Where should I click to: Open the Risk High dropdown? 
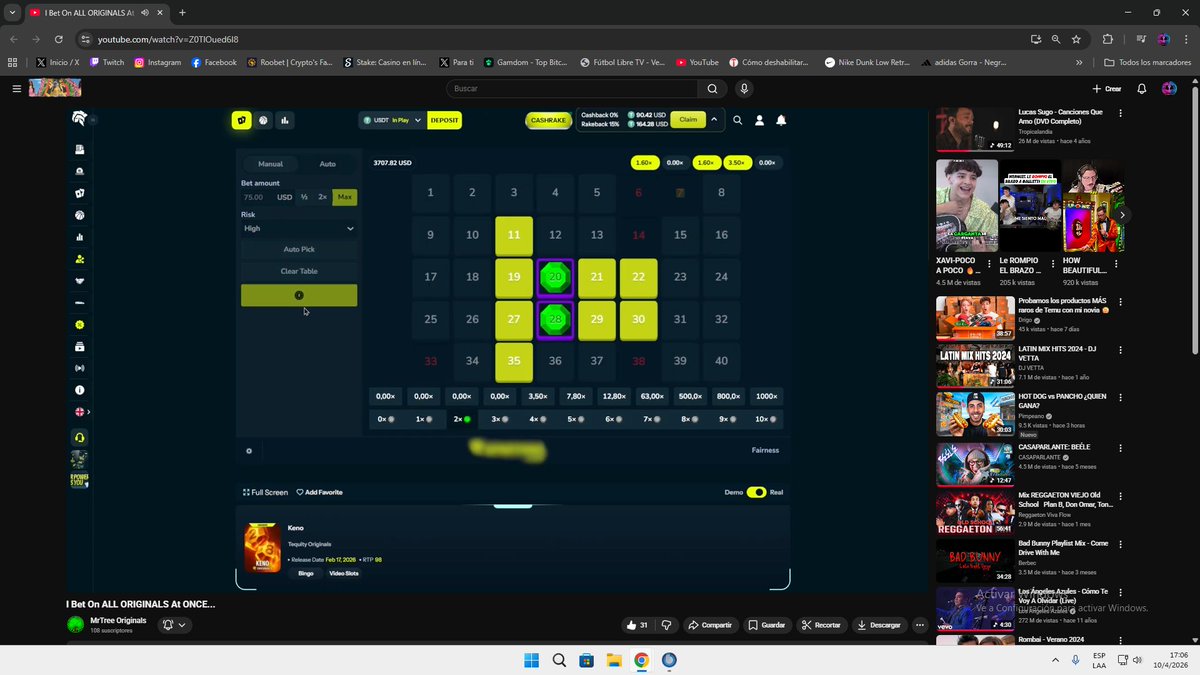tap(299, 228)
